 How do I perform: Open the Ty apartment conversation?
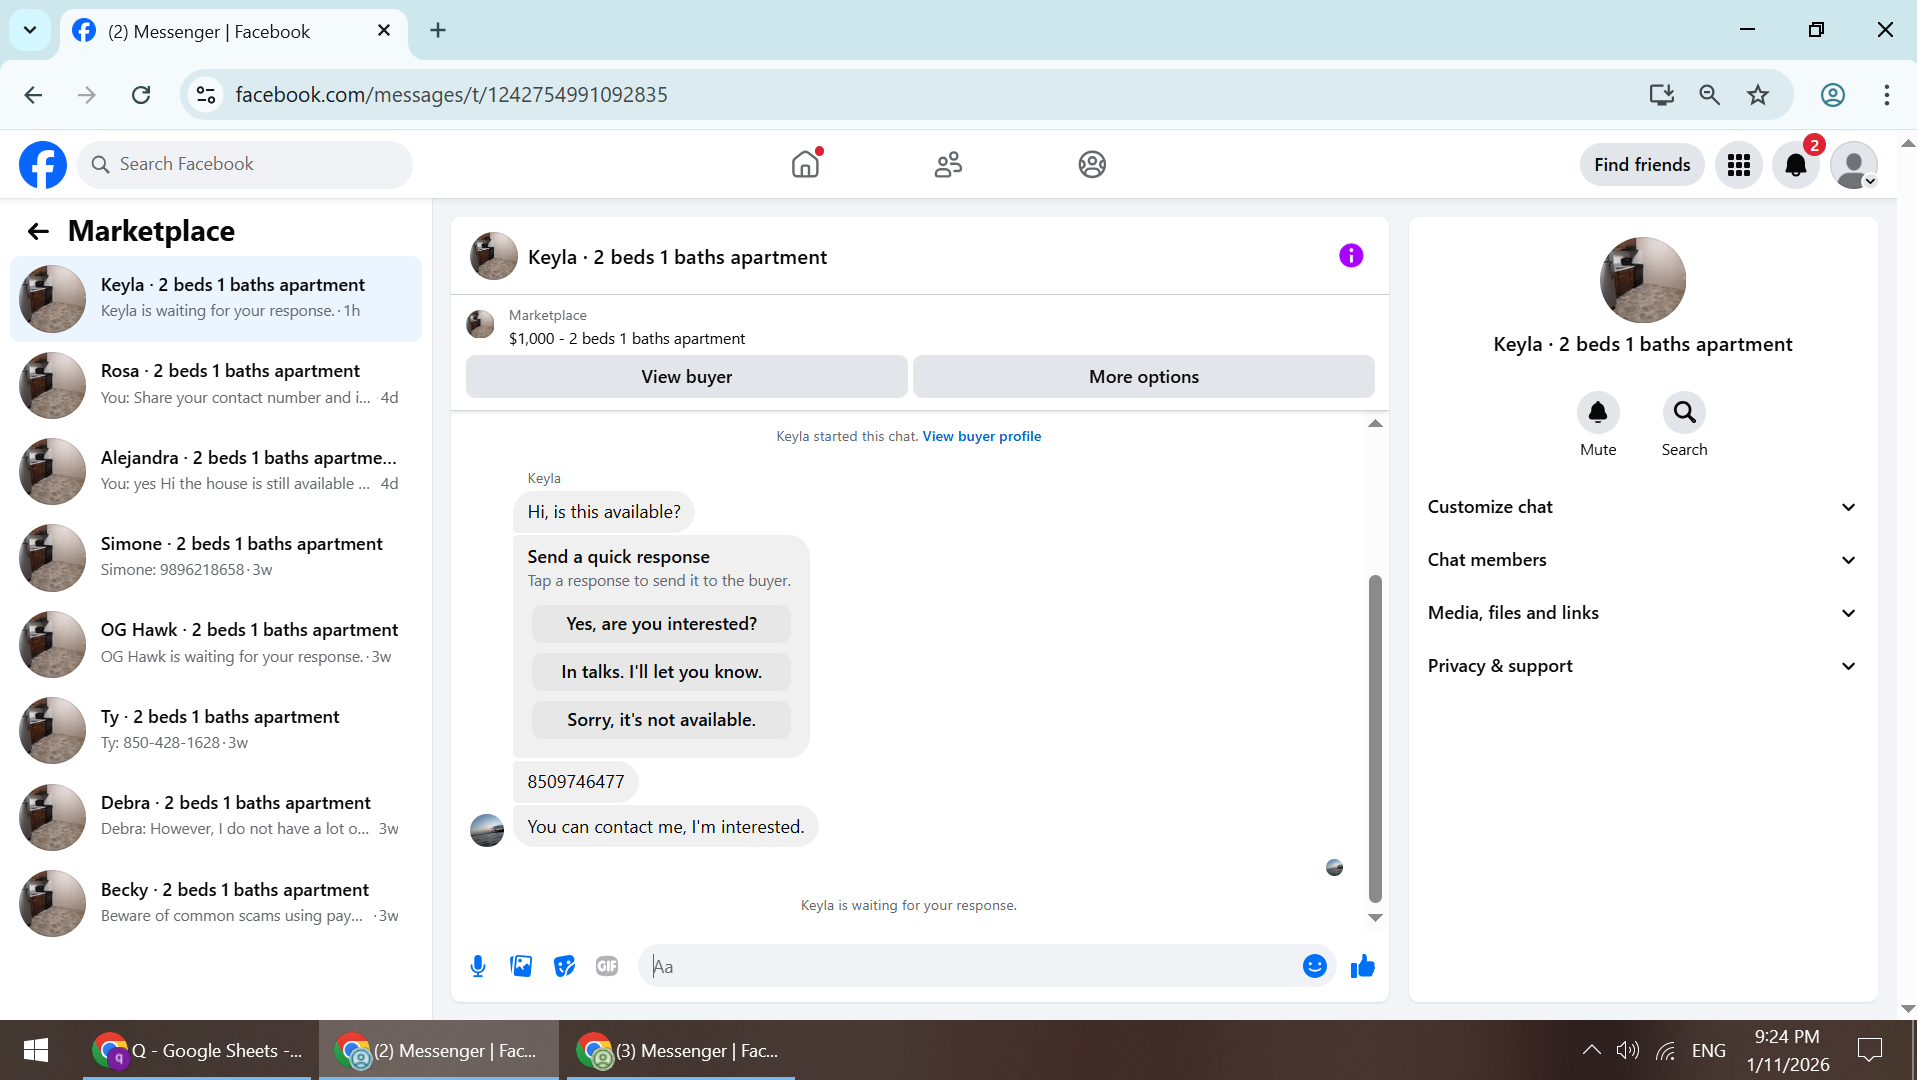(215, 730)
